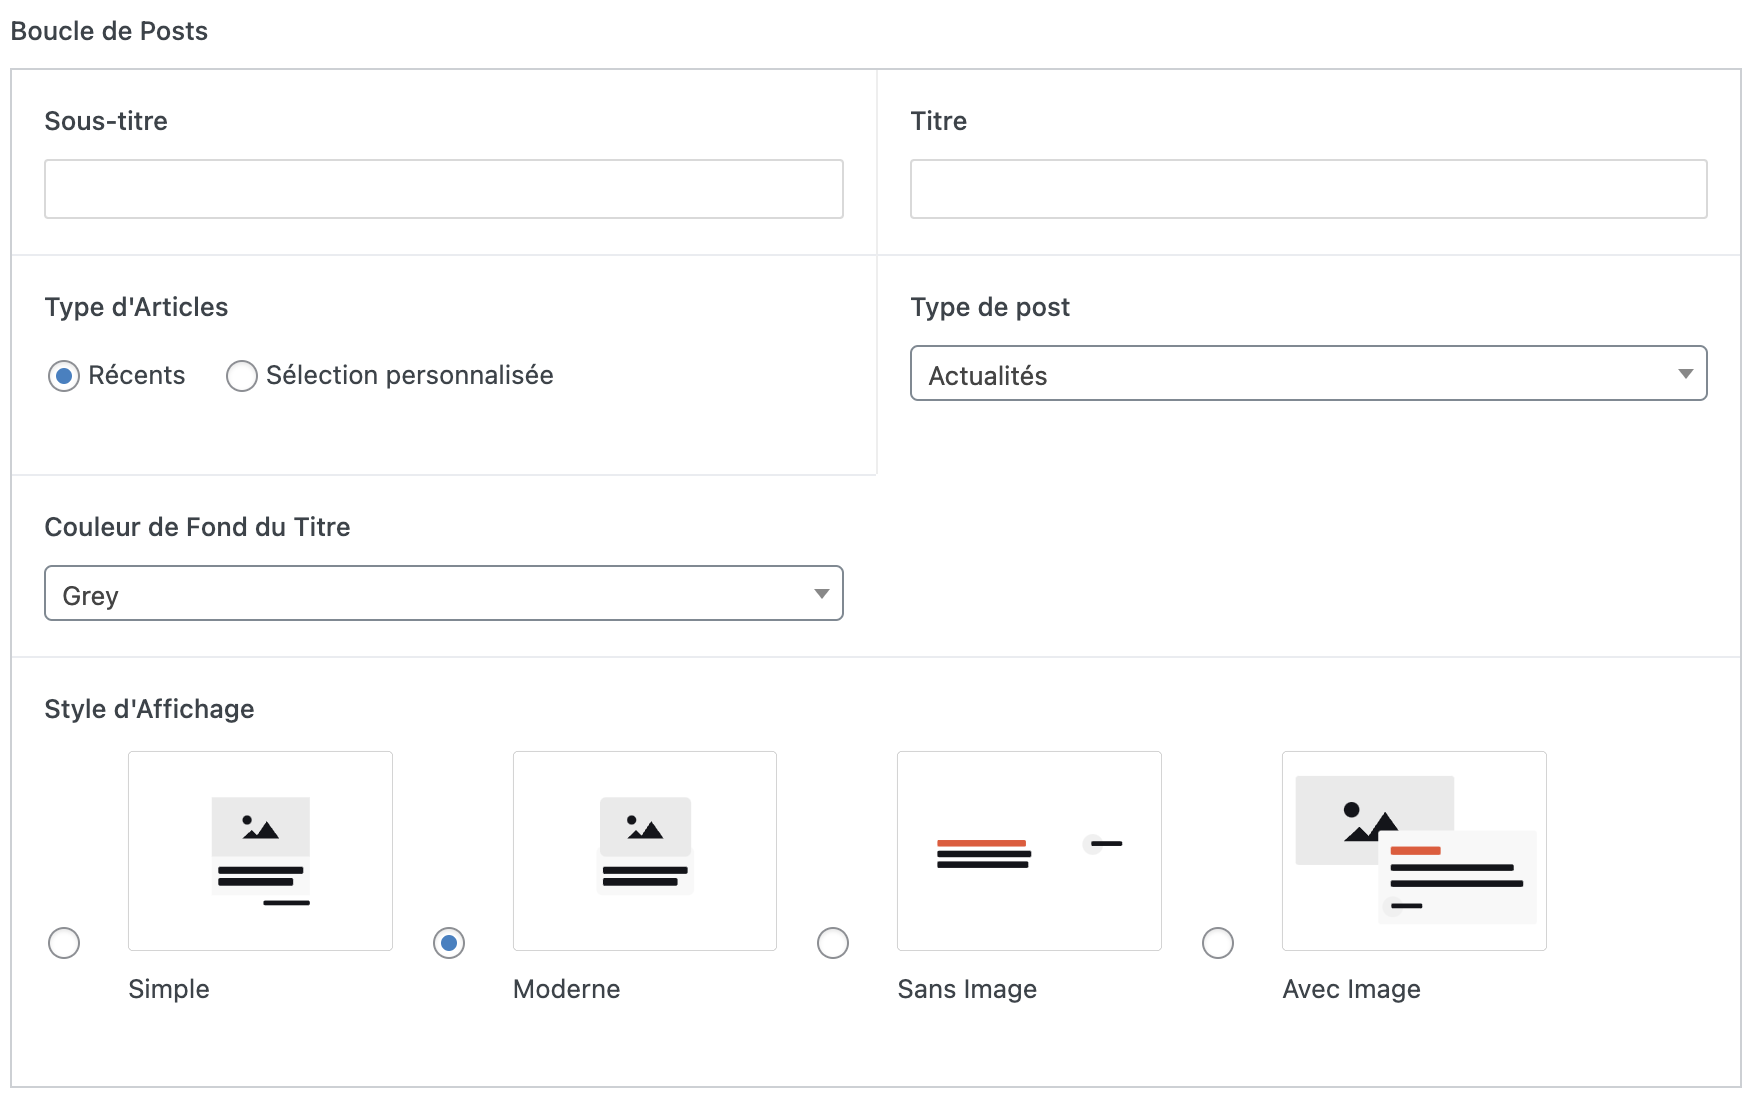Click the Simple style caption
This screenshot has width=1754, height=1102.
pos(169,989)
